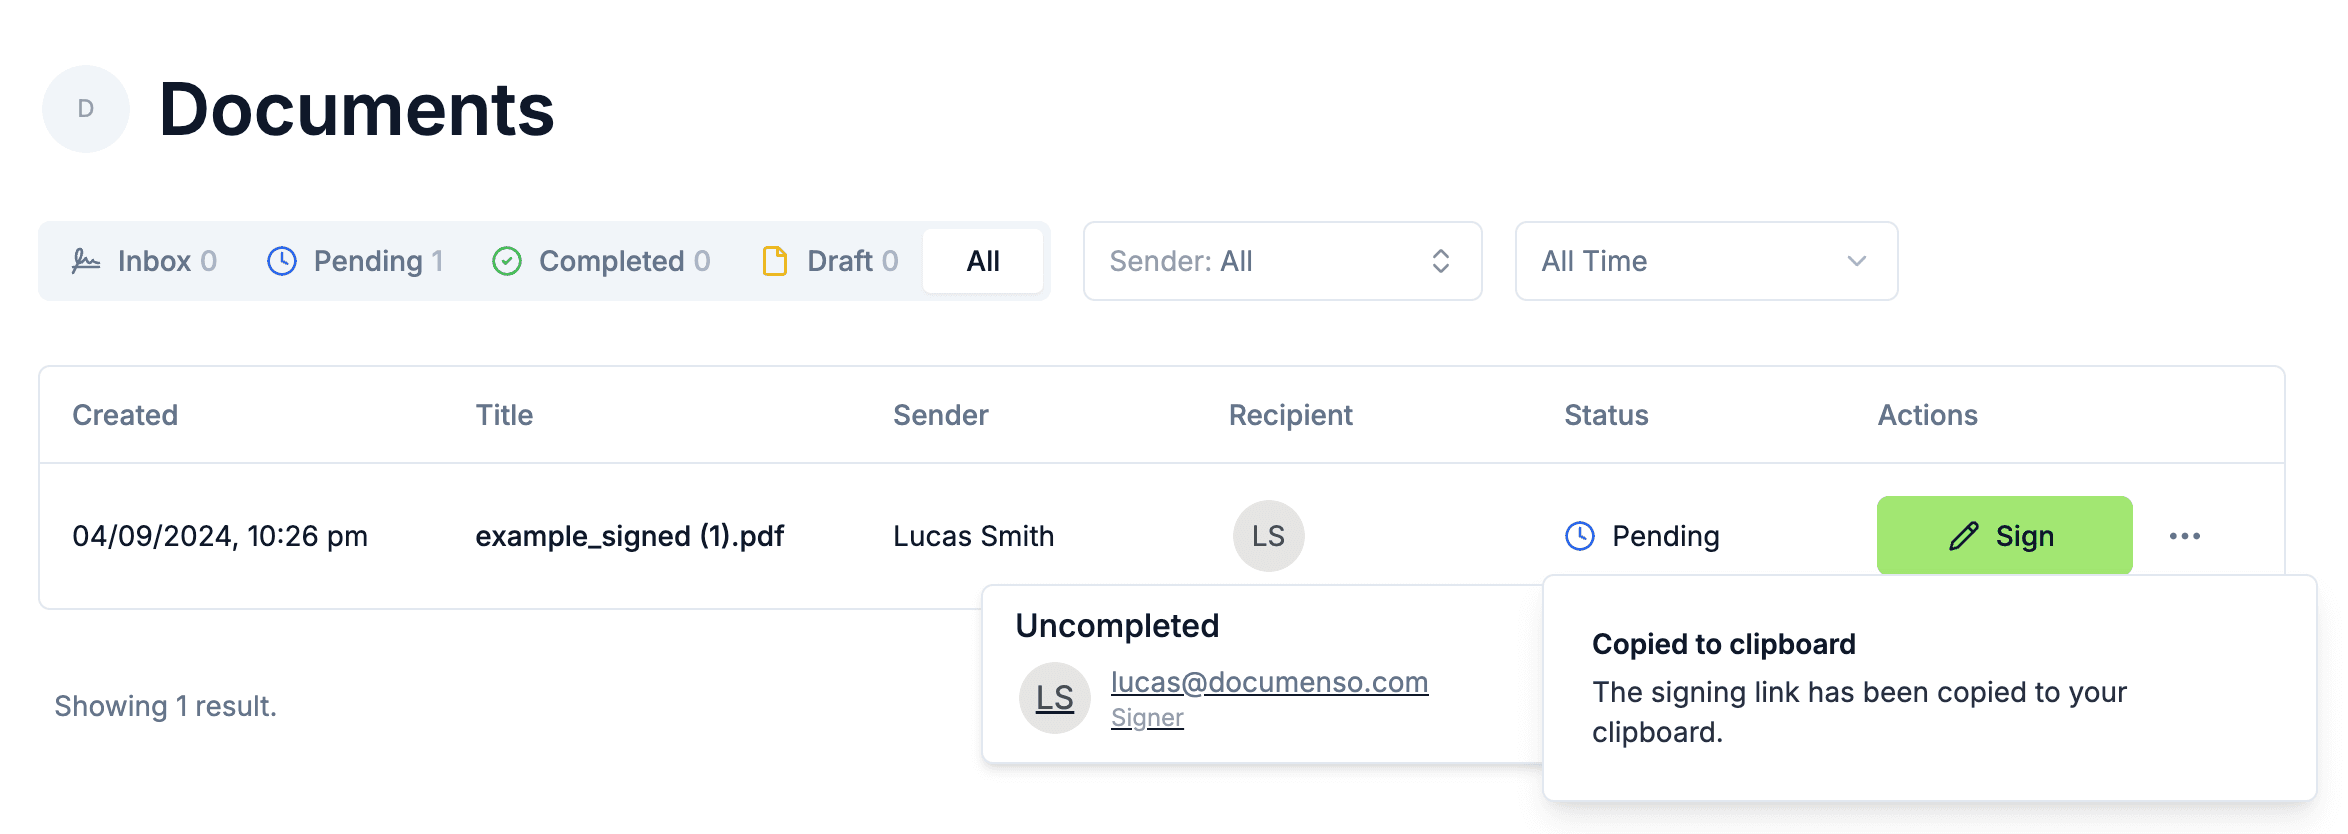Click the D avatar next to Documents
The width and height of the screenshot is (2348, 834).
(86, 109)
